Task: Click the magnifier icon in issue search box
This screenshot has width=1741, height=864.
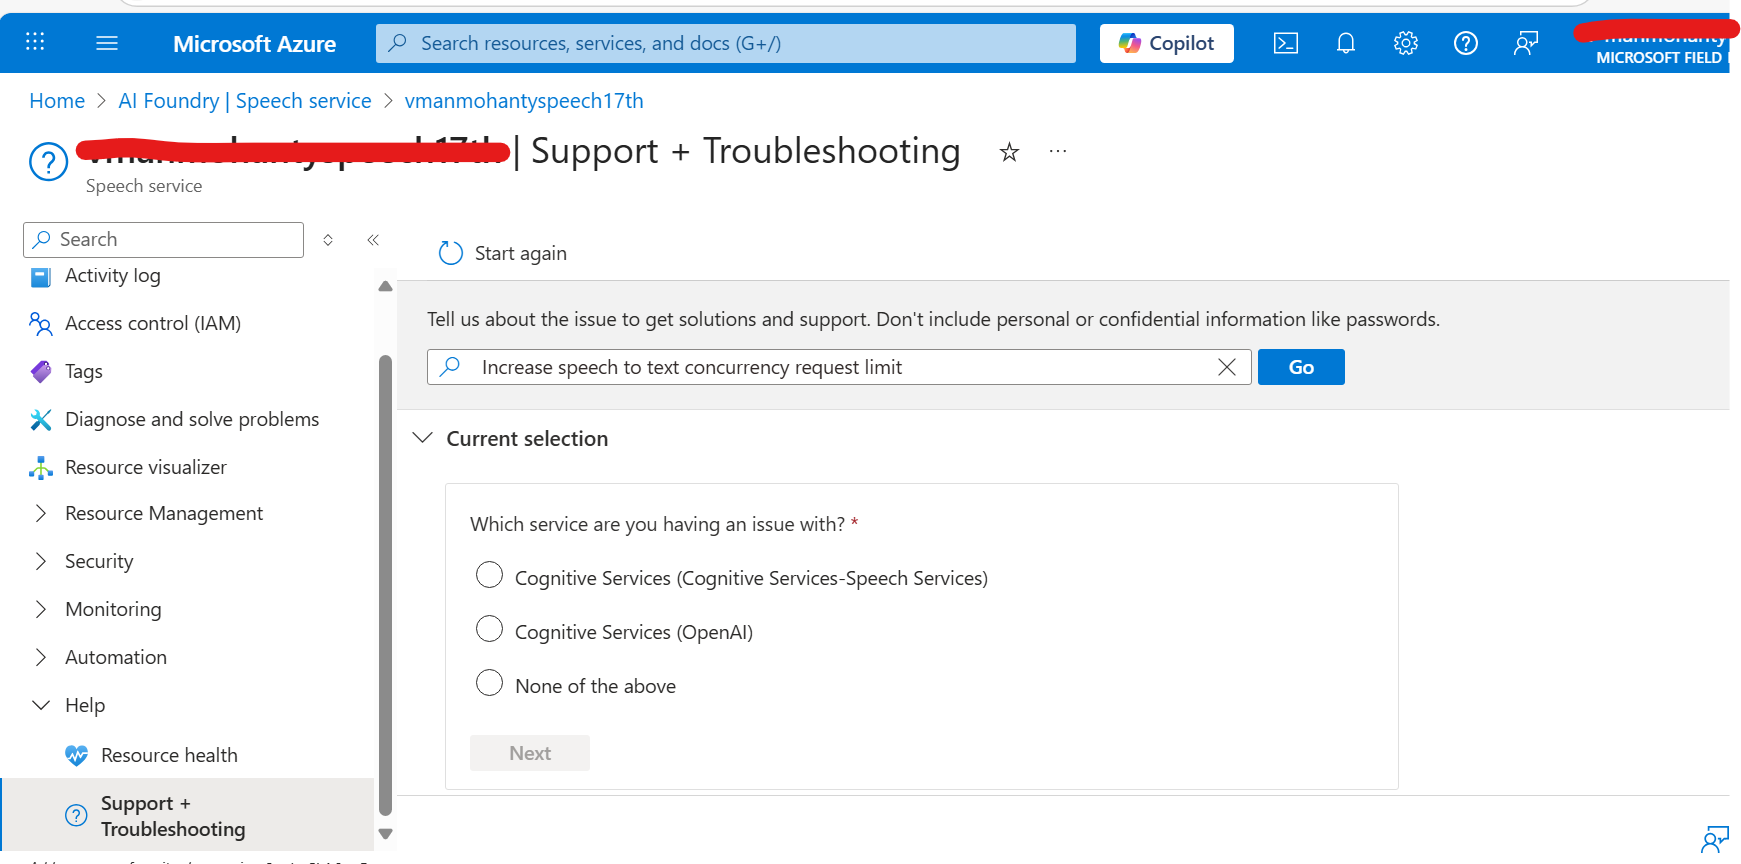Action: pos(451,367)
